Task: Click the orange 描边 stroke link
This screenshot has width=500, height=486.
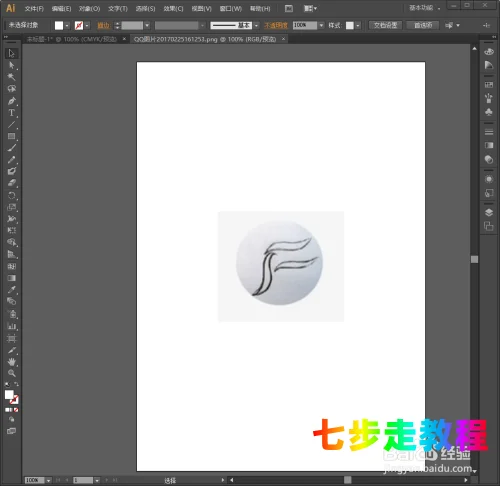Action: pyautogui.click(x=103, y=25)
